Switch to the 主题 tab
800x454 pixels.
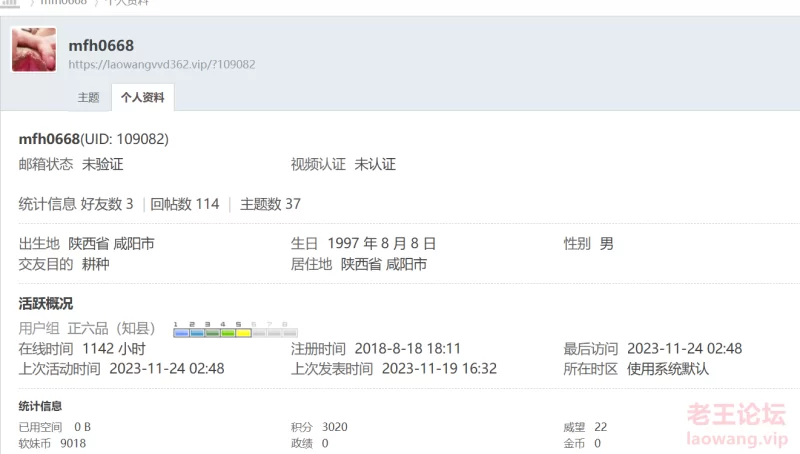[x=88, y=97]
